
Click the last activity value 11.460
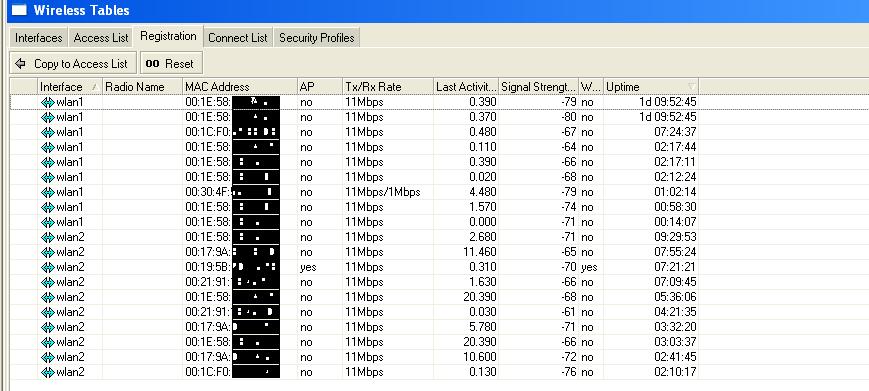(x=479, y=252)
